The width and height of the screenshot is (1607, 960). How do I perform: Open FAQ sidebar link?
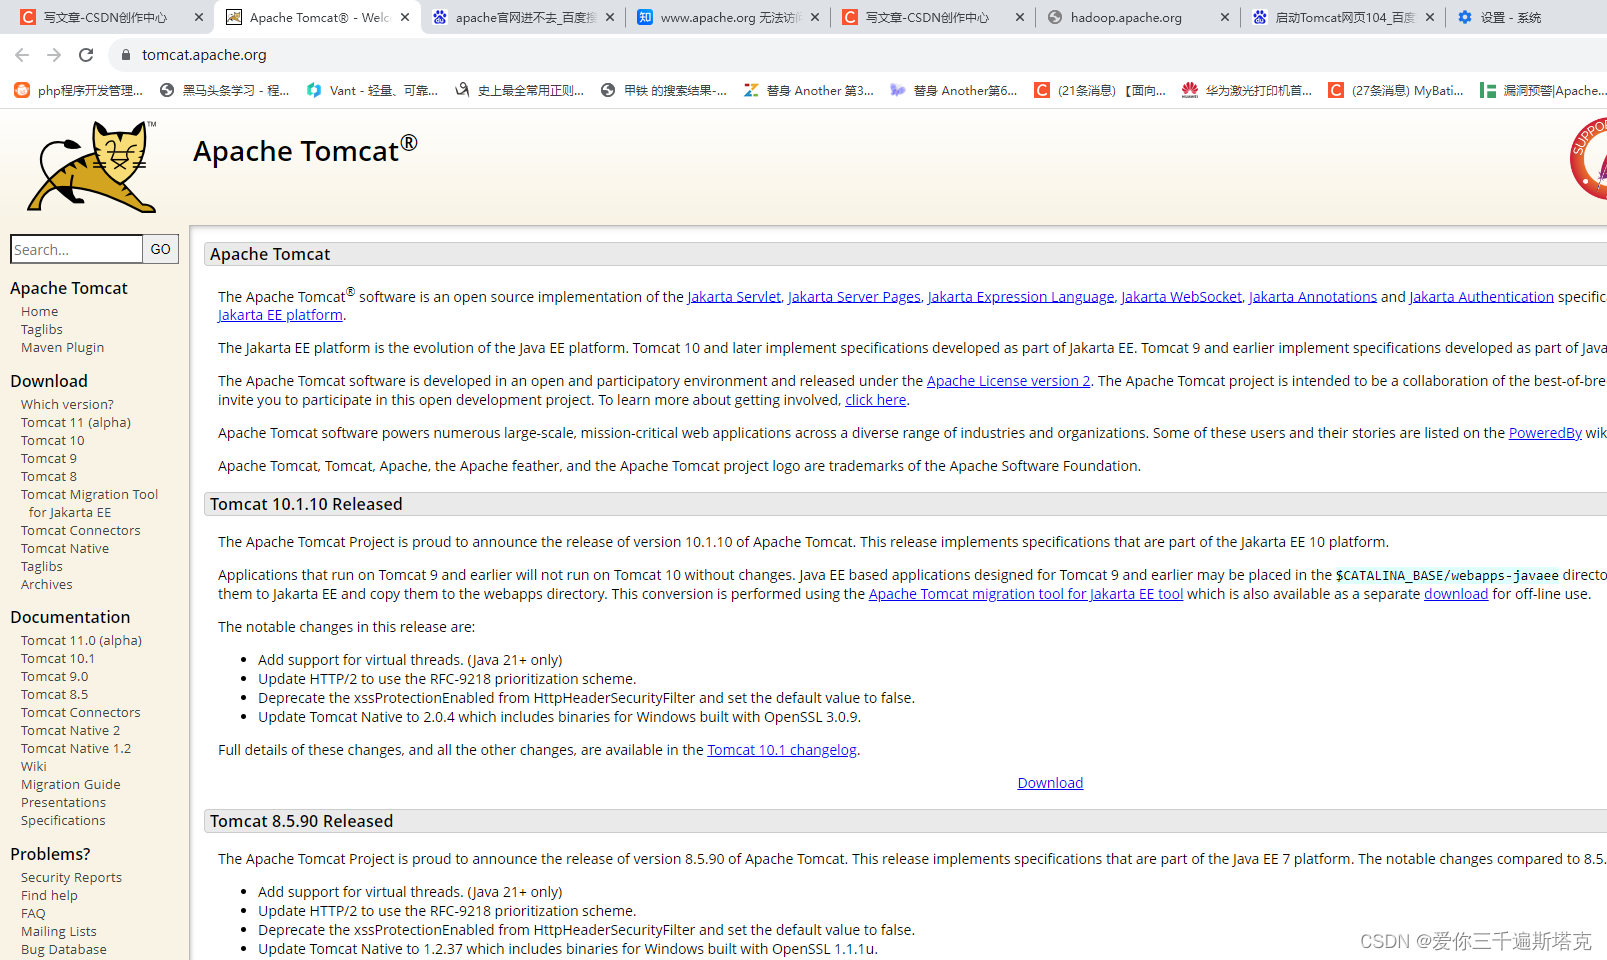(33, 913)
